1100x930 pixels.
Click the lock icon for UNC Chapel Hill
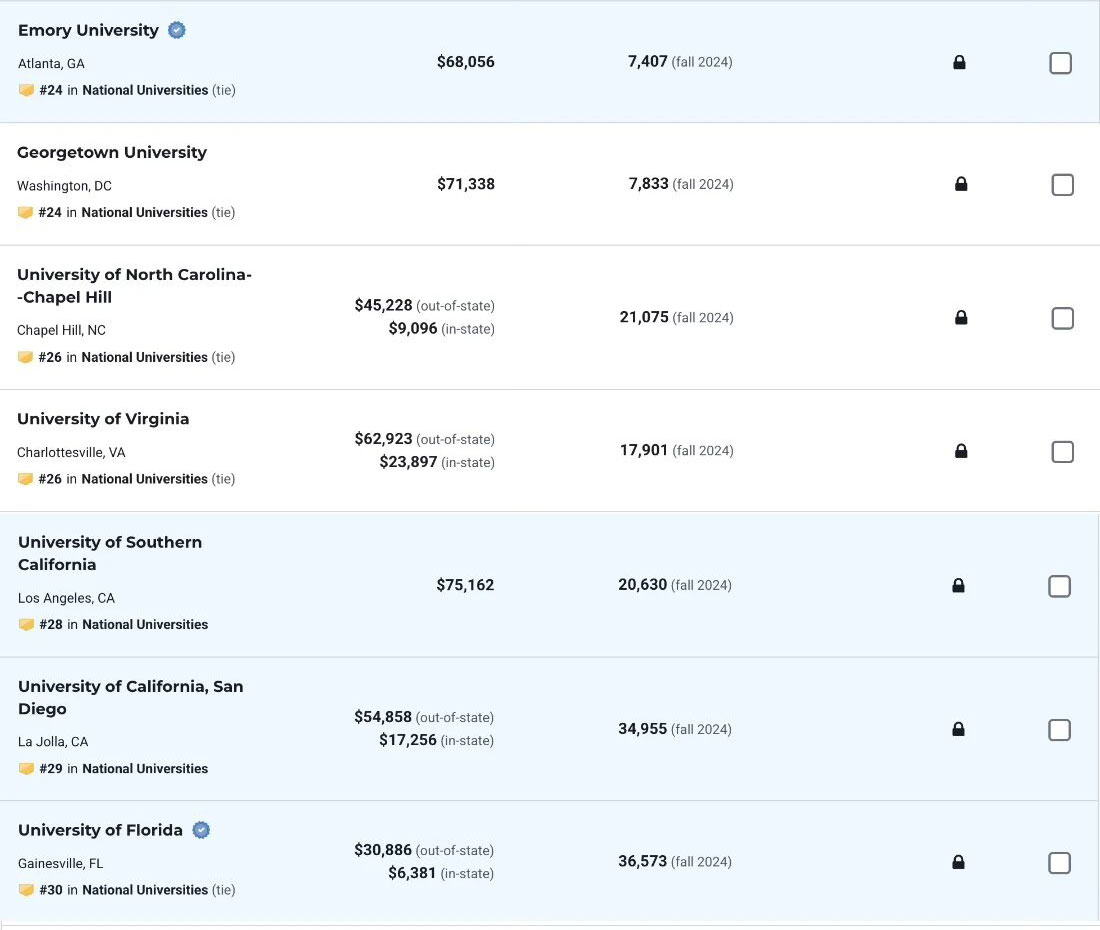[961, 318]
